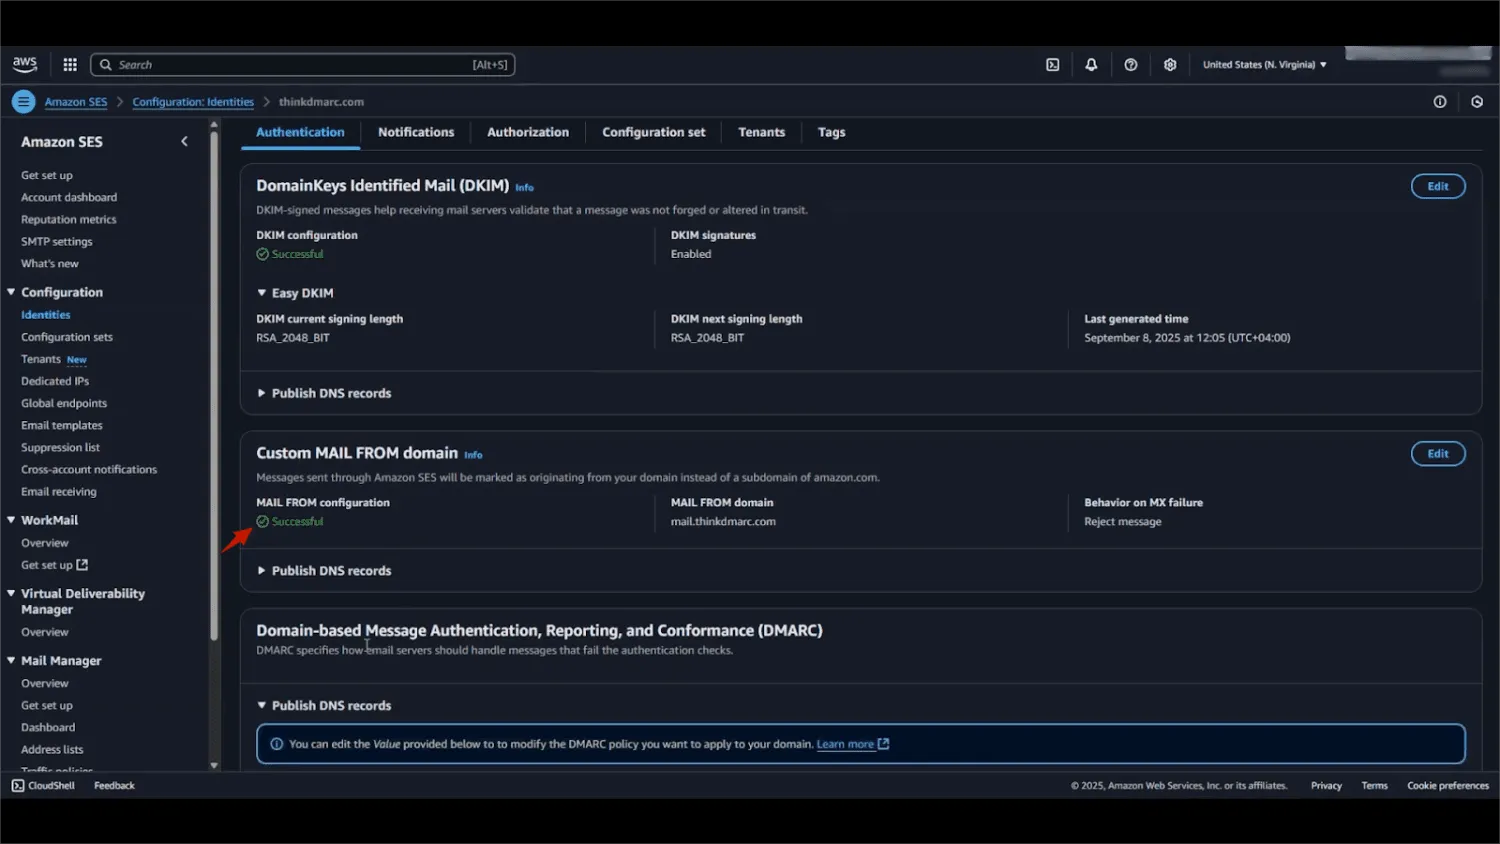The image size is (1500, 844).
Task: Click the Feedback link in footer
Action: pos(114,786)
